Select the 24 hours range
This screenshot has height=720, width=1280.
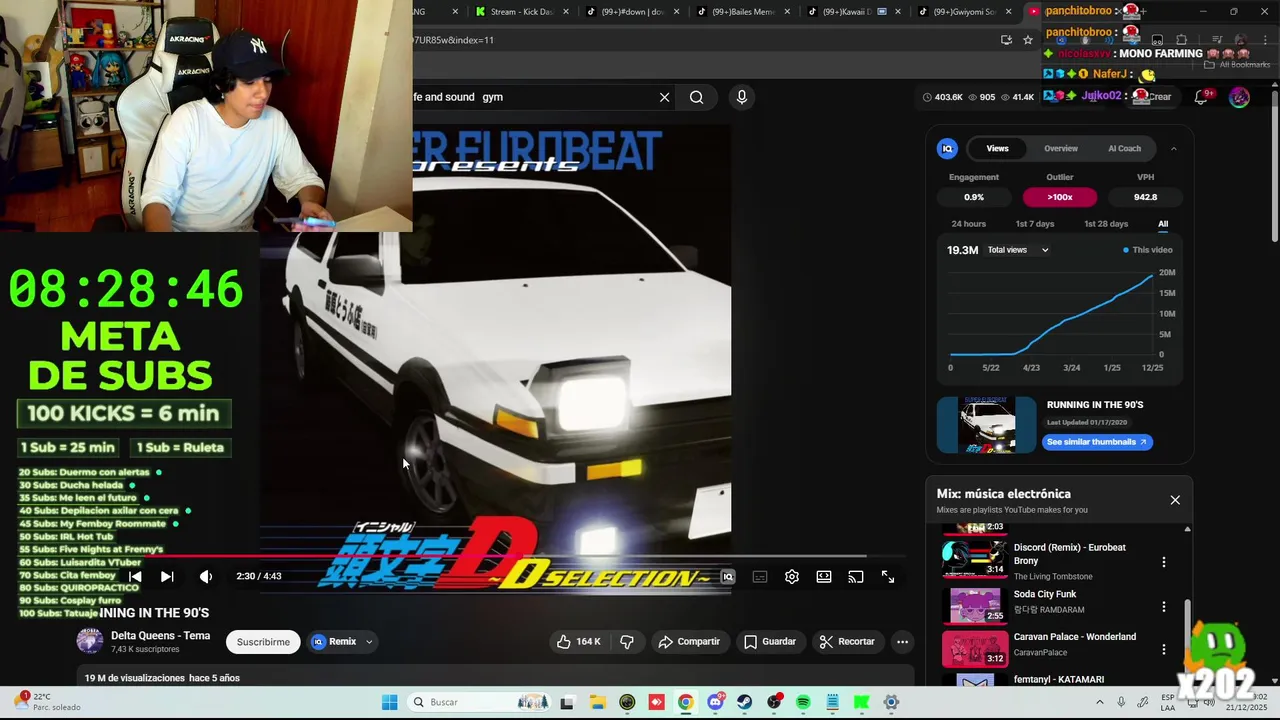(968, 224)
